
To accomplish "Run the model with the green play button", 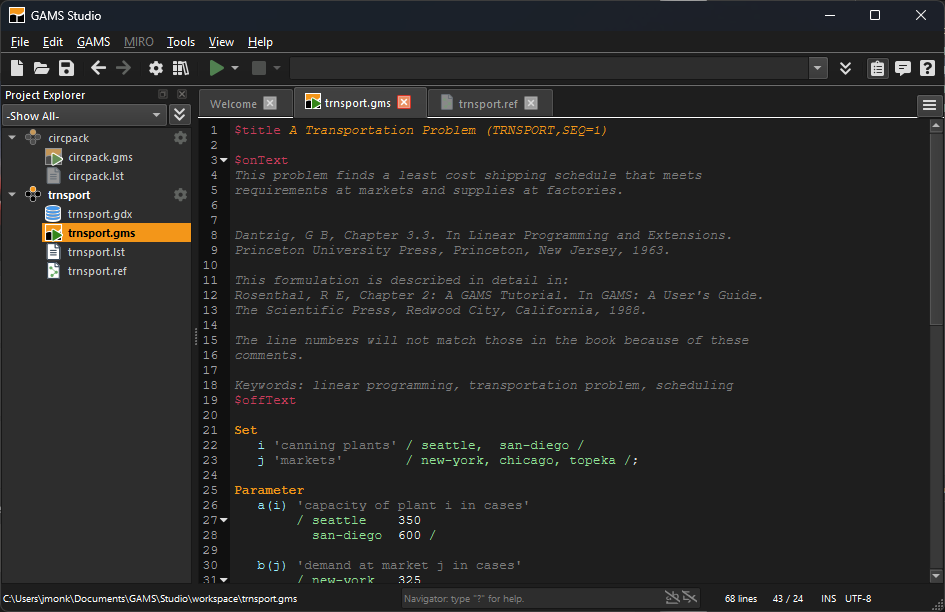I will (216, 68).
